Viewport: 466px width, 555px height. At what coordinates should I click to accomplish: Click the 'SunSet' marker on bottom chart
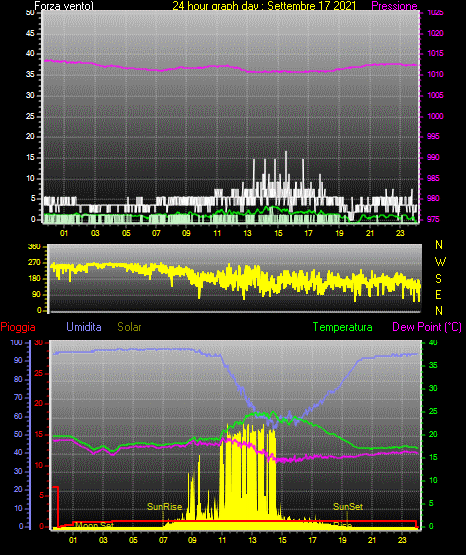(x=348, y=507)
